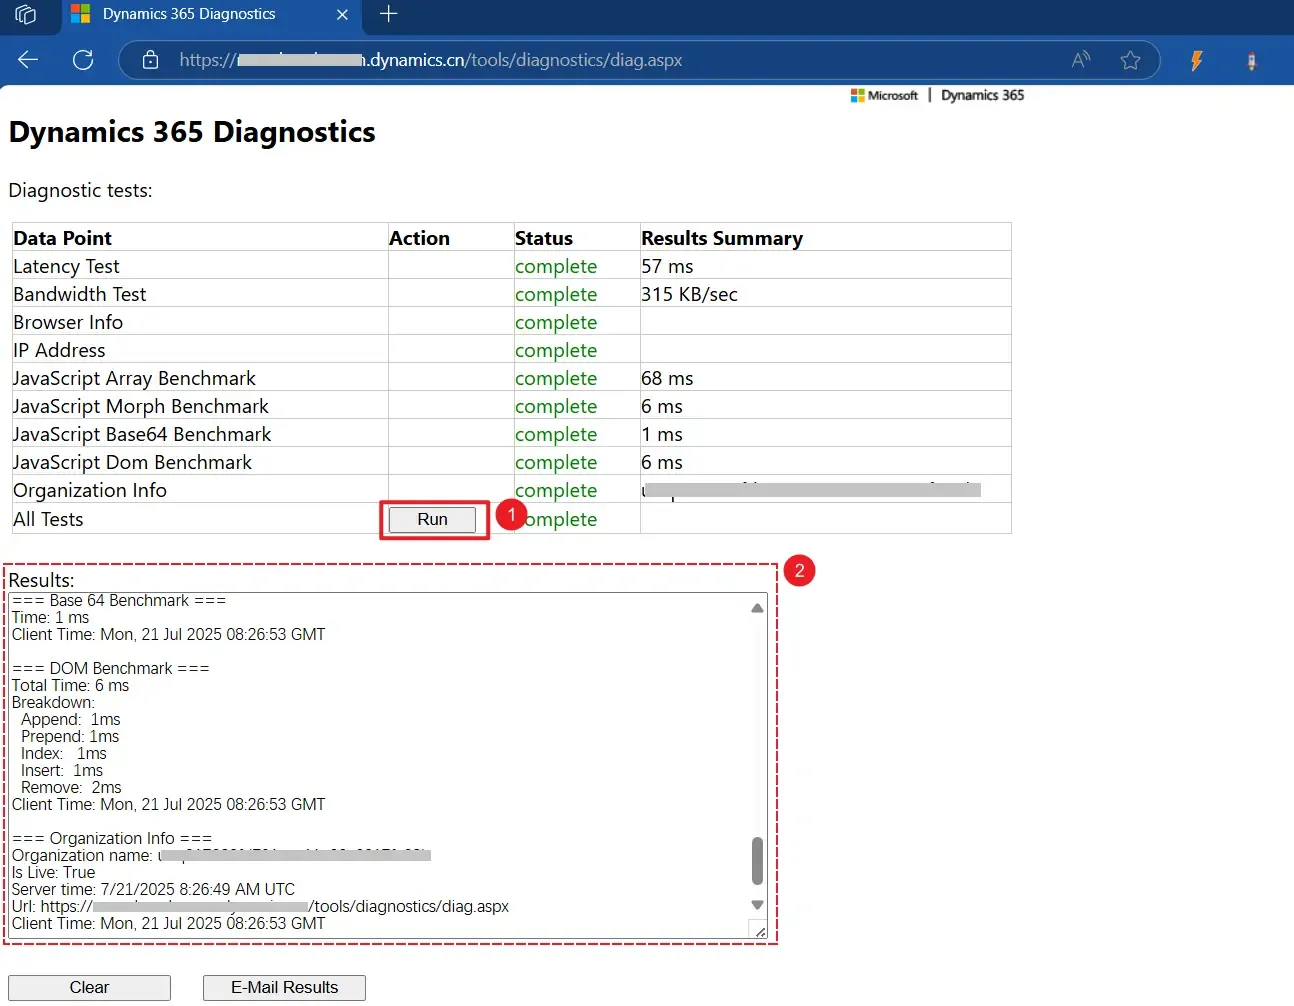This screenshot has width=1294, height=1006.
Task: Select "JavaScript Array Benchmark" row label
Action: (x=134, y=378)
